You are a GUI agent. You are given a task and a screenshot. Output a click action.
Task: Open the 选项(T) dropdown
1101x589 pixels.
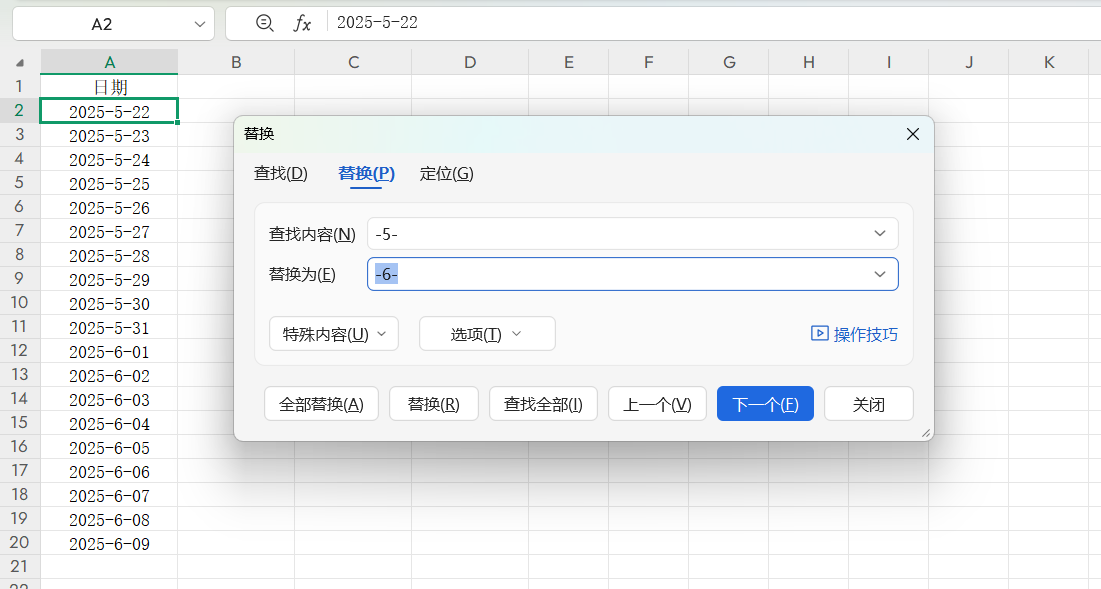(x=487, y=333)
